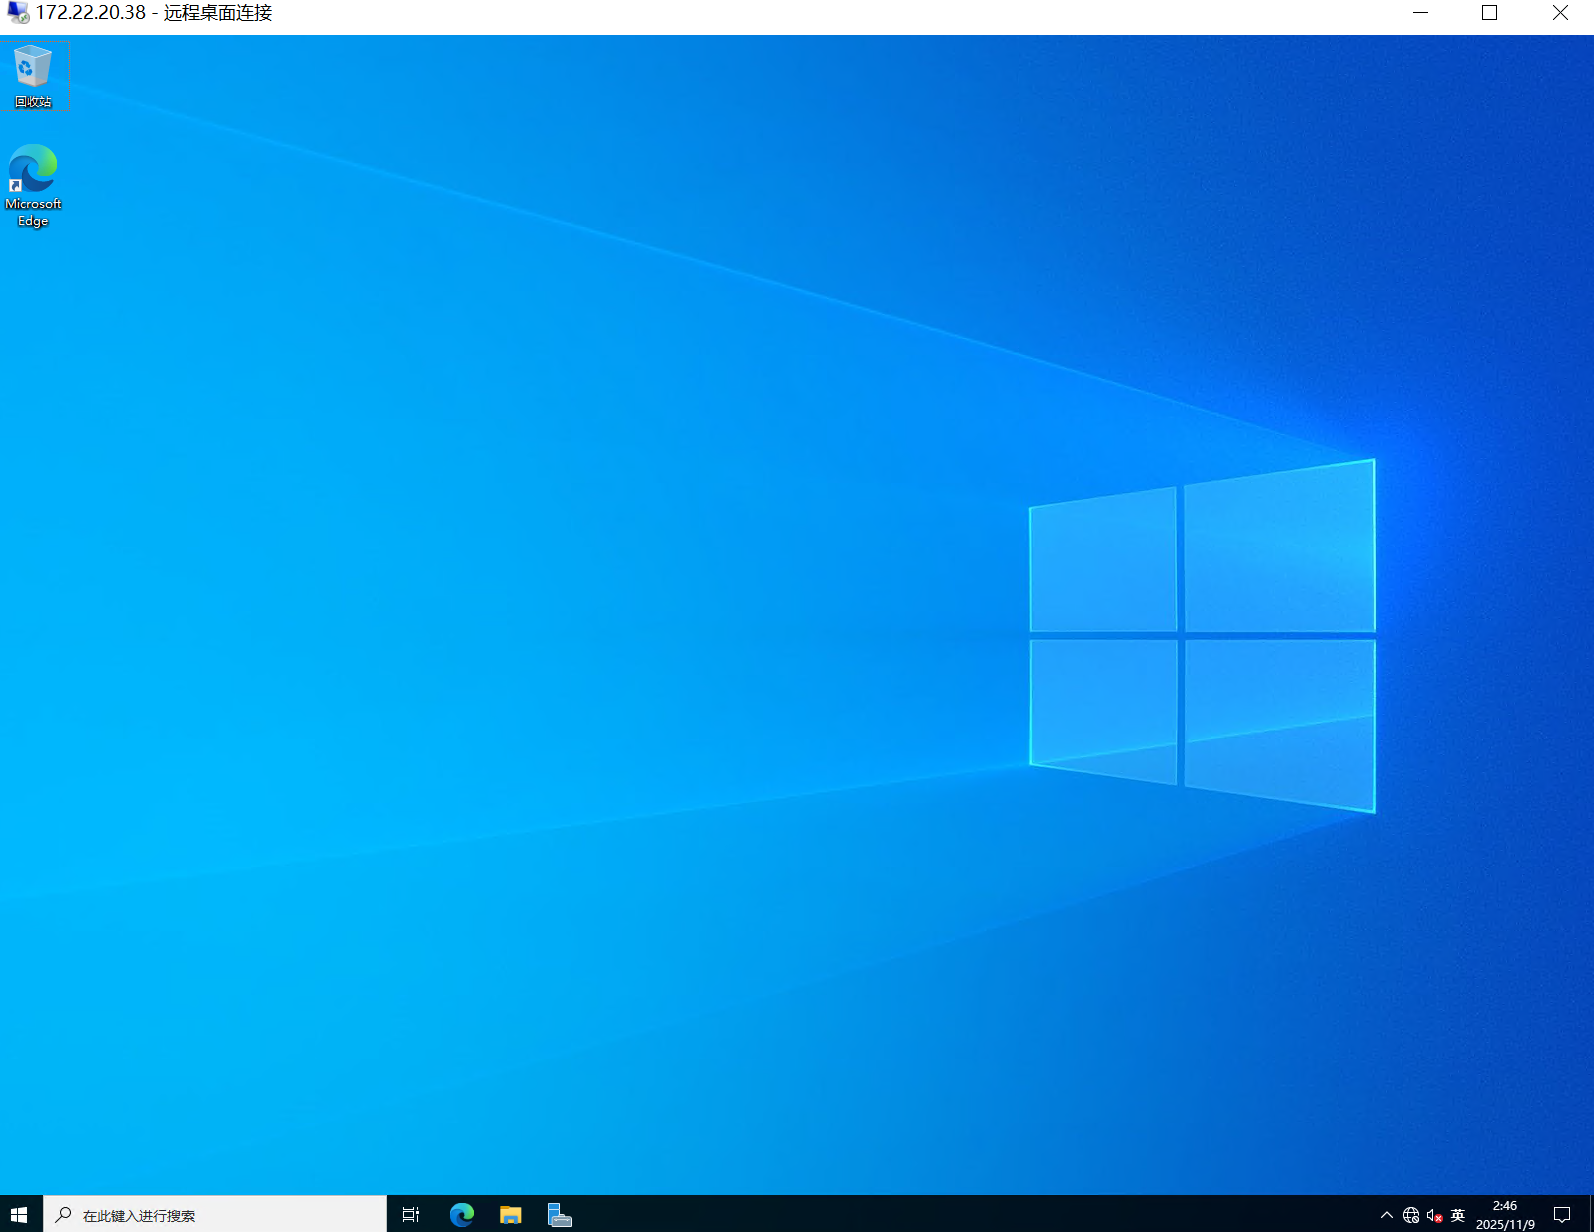Click the search magnifier icon in taskbar
Viewport: 1594px width, 1232px height.
(63, 1215)
